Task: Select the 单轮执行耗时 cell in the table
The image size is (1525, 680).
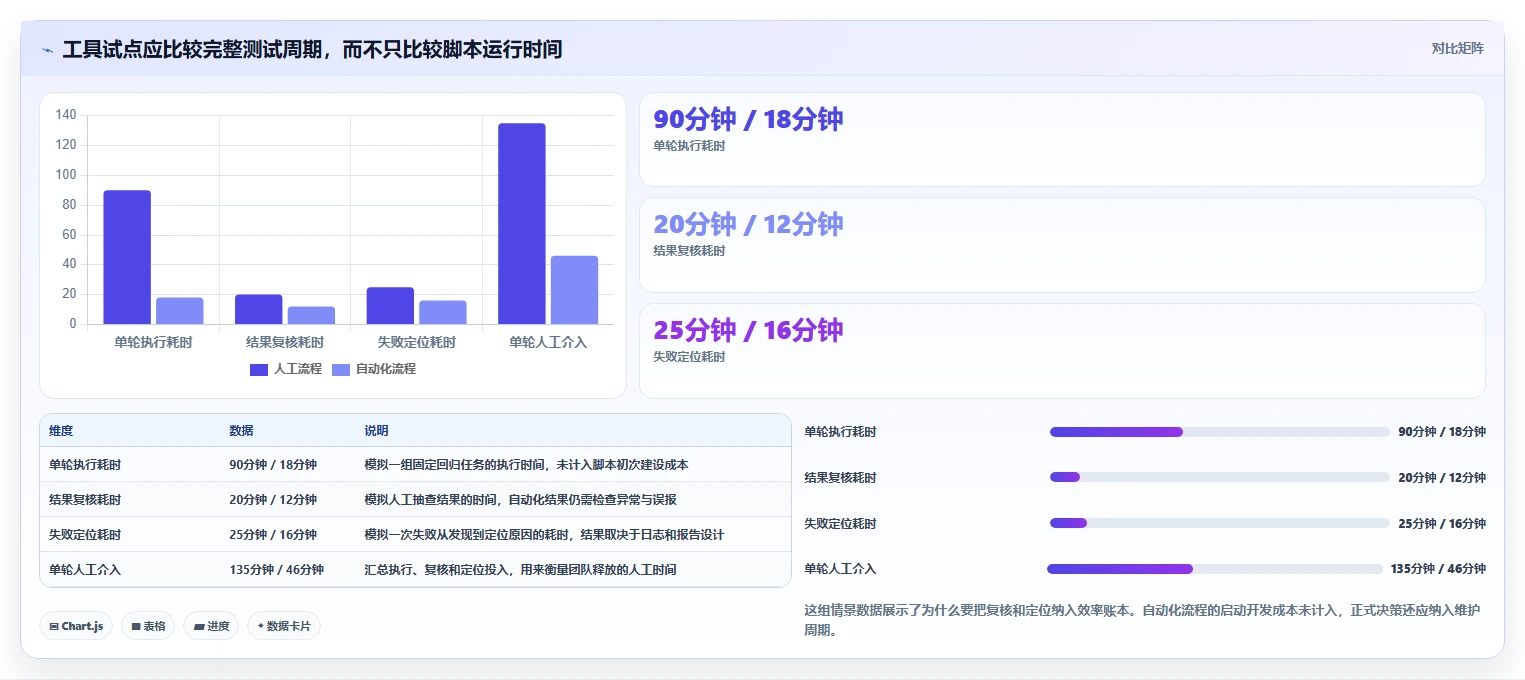Action: 85,465
